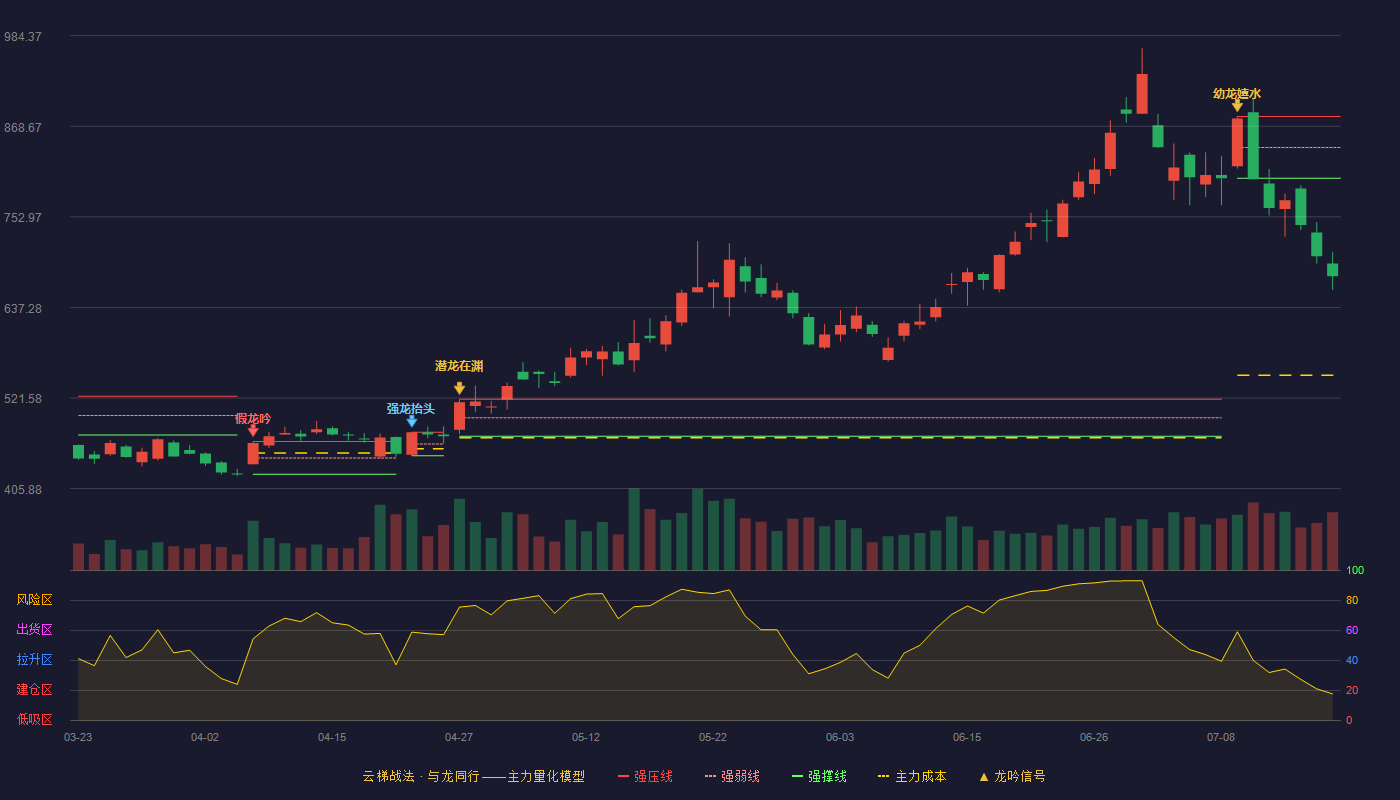Click the 幼龙嬉水 signal arrow marker
The image size is (1400, 800).
[x=1237, y=105]
